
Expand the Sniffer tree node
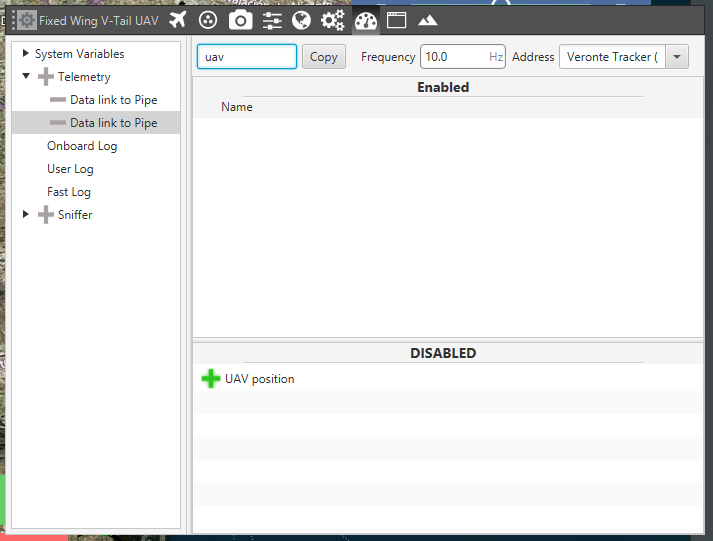[x=25, y=214]
